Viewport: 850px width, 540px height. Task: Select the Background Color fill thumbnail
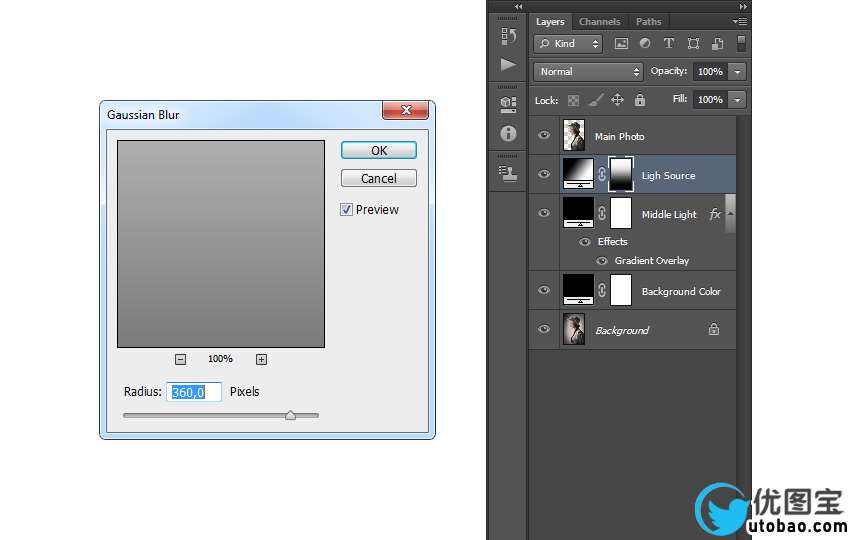tap(578, 290)
